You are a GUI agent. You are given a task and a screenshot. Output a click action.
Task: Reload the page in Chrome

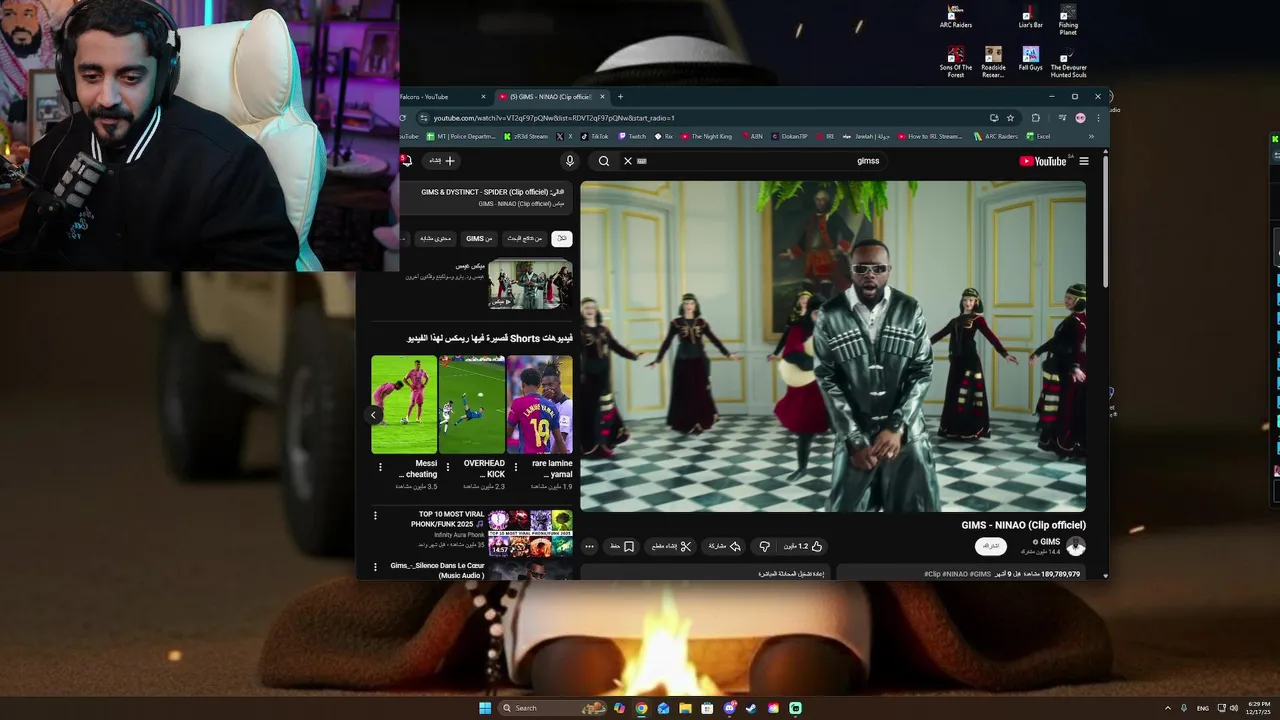click(x=403, y=118)
